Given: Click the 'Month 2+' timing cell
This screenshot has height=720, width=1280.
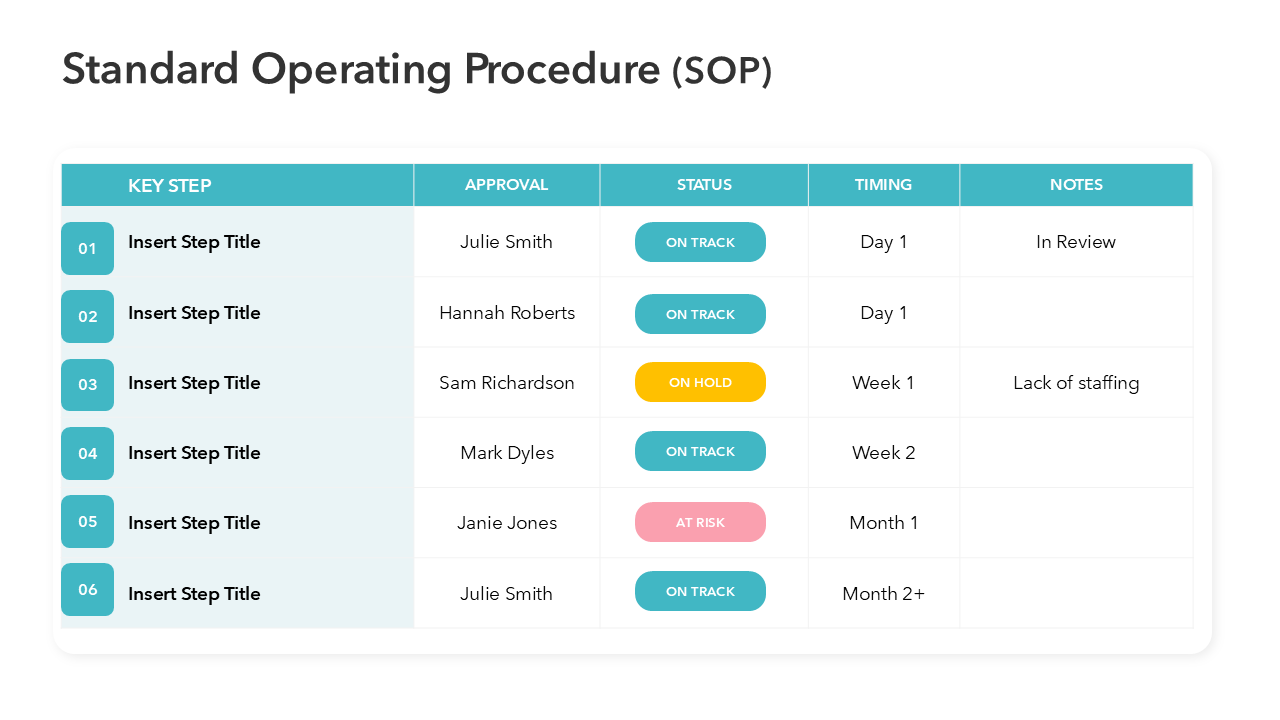Looking at the screenshot, I should pyautogui.click(x=883, y=593).
